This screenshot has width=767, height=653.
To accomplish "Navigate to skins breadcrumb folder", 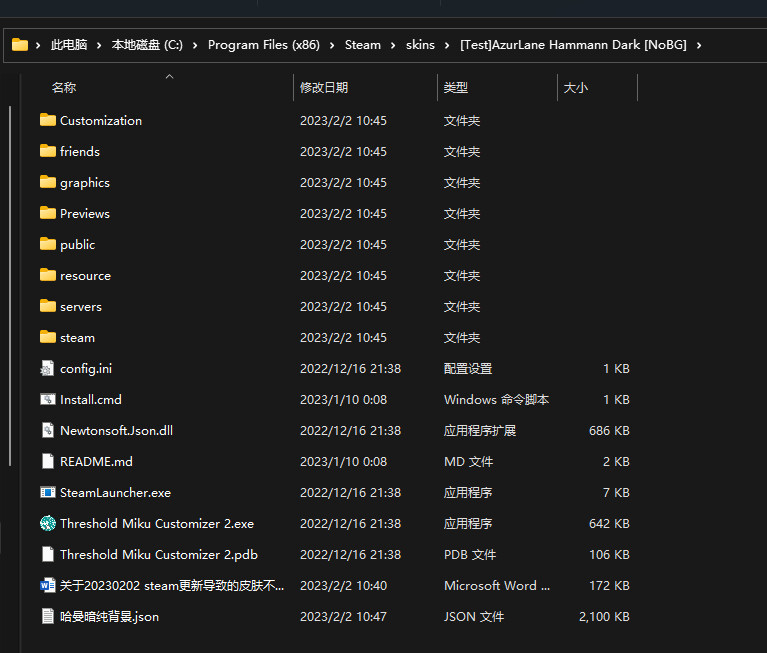I will 420,45.
